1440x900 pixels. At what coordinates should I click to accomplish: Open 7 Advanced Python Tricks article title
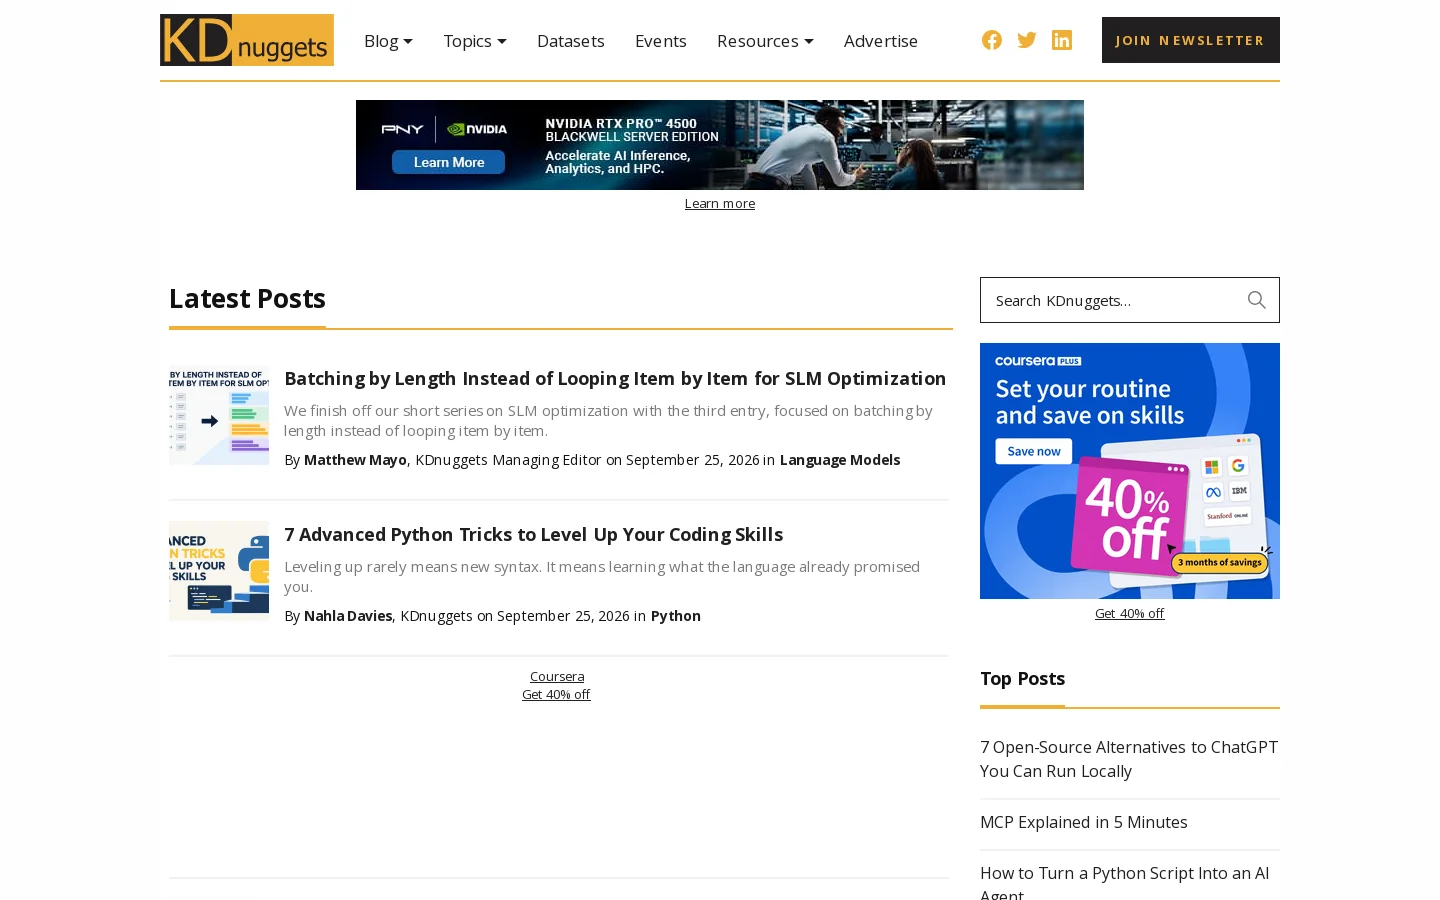click(534, 534)
